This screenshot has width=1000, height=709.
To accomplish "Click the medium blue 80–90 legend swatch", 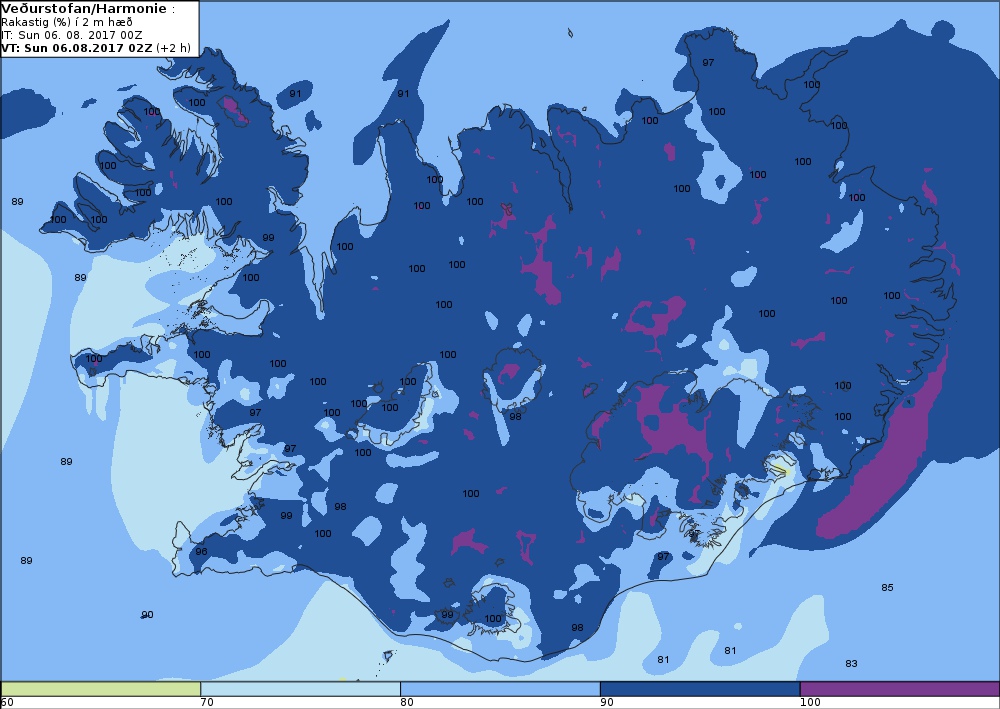I will 500,689.
